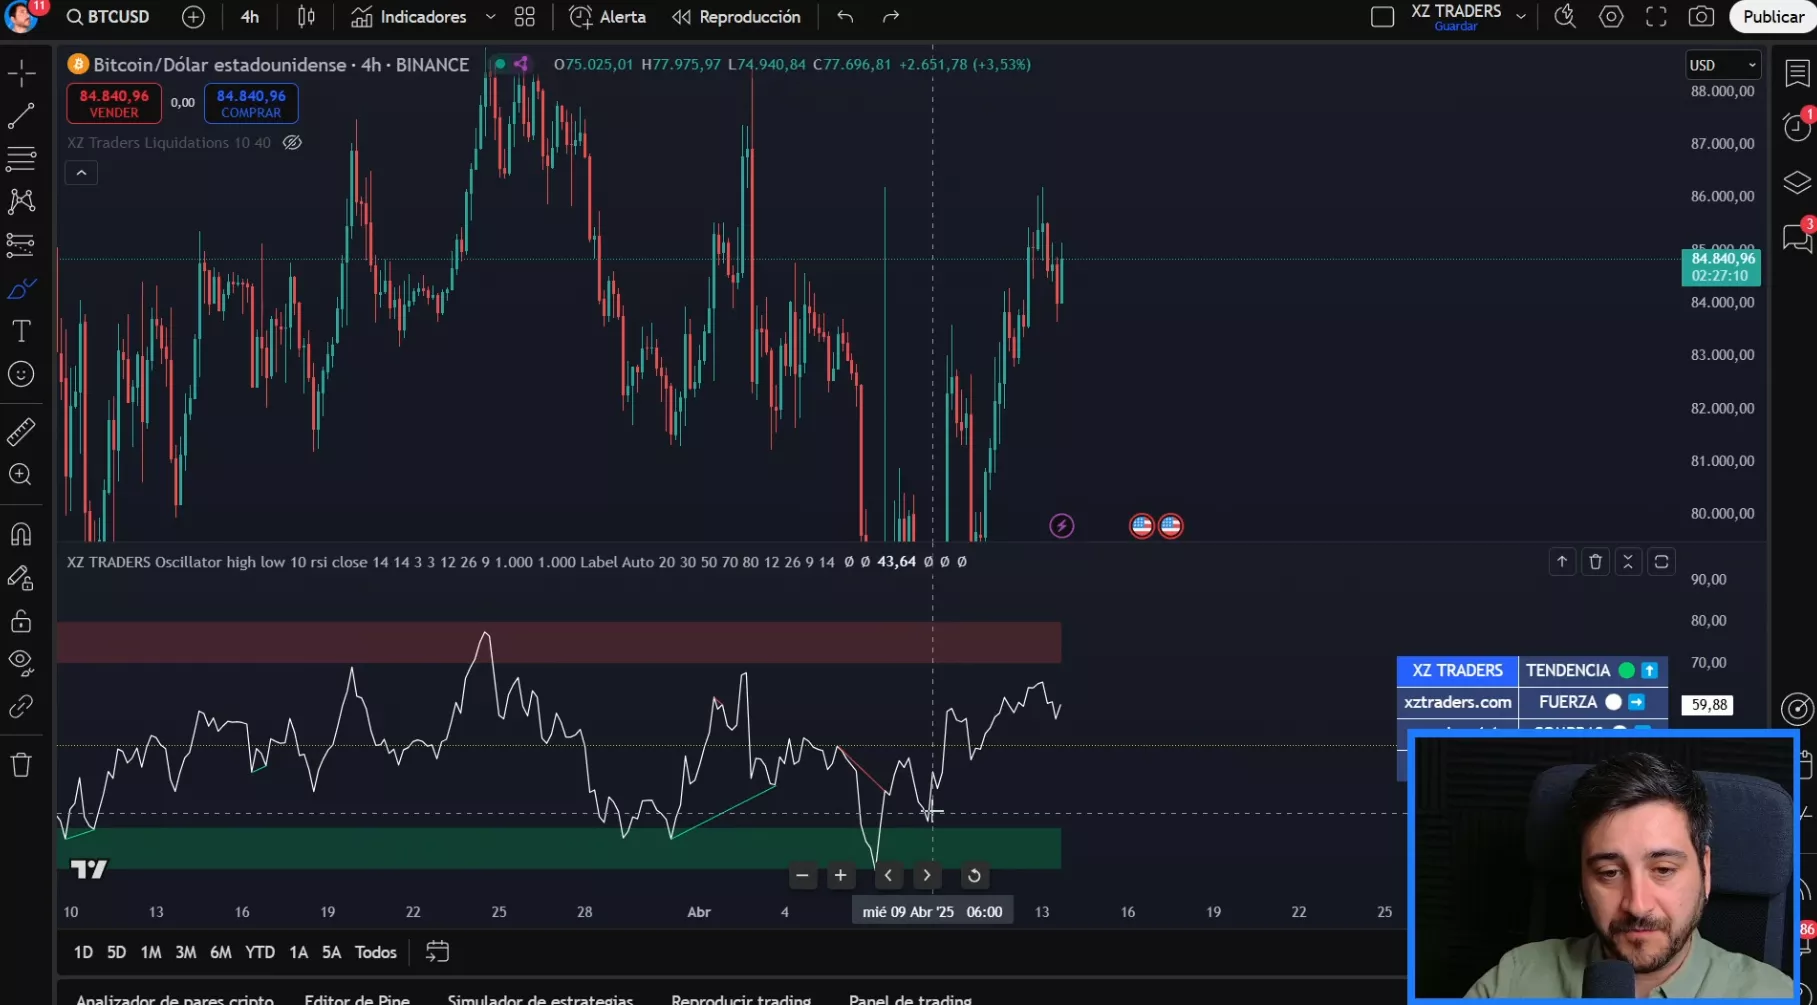Move oscillator pane up
Screen dimensions: 1817x1005
click(x=1562, y=562)
